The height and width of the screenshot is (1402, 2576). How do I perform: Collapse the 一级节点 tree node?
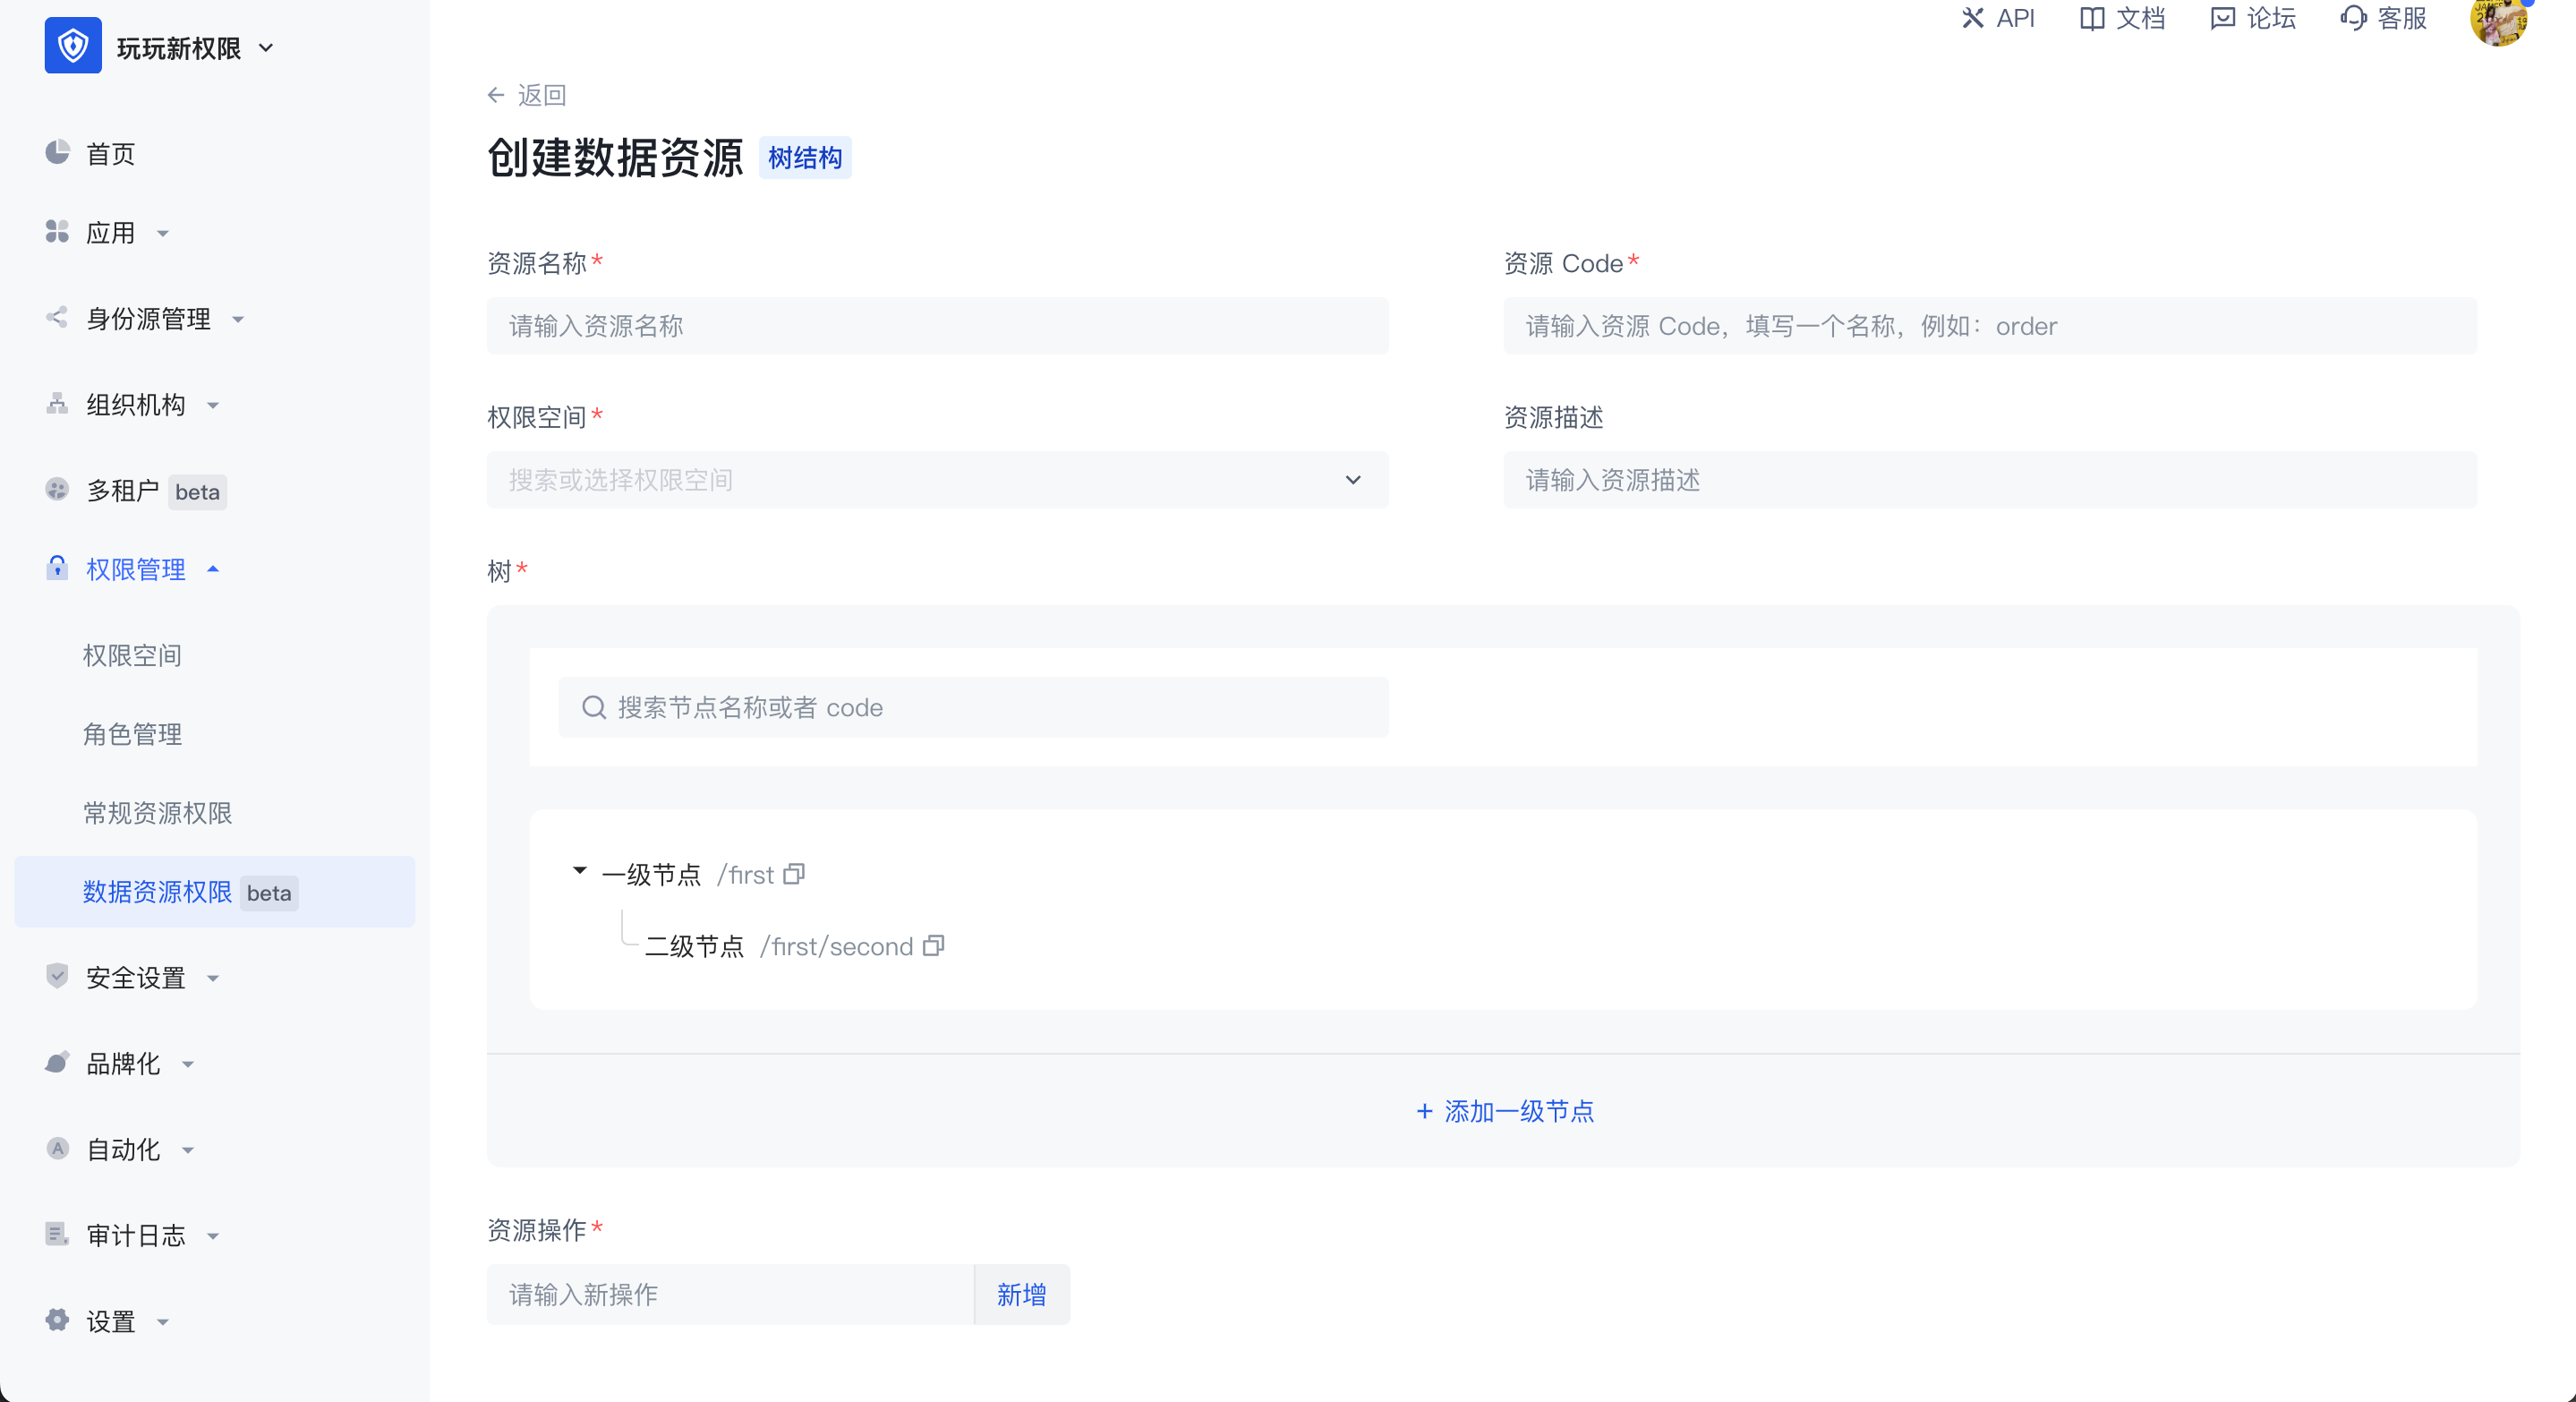coord(580,872)
